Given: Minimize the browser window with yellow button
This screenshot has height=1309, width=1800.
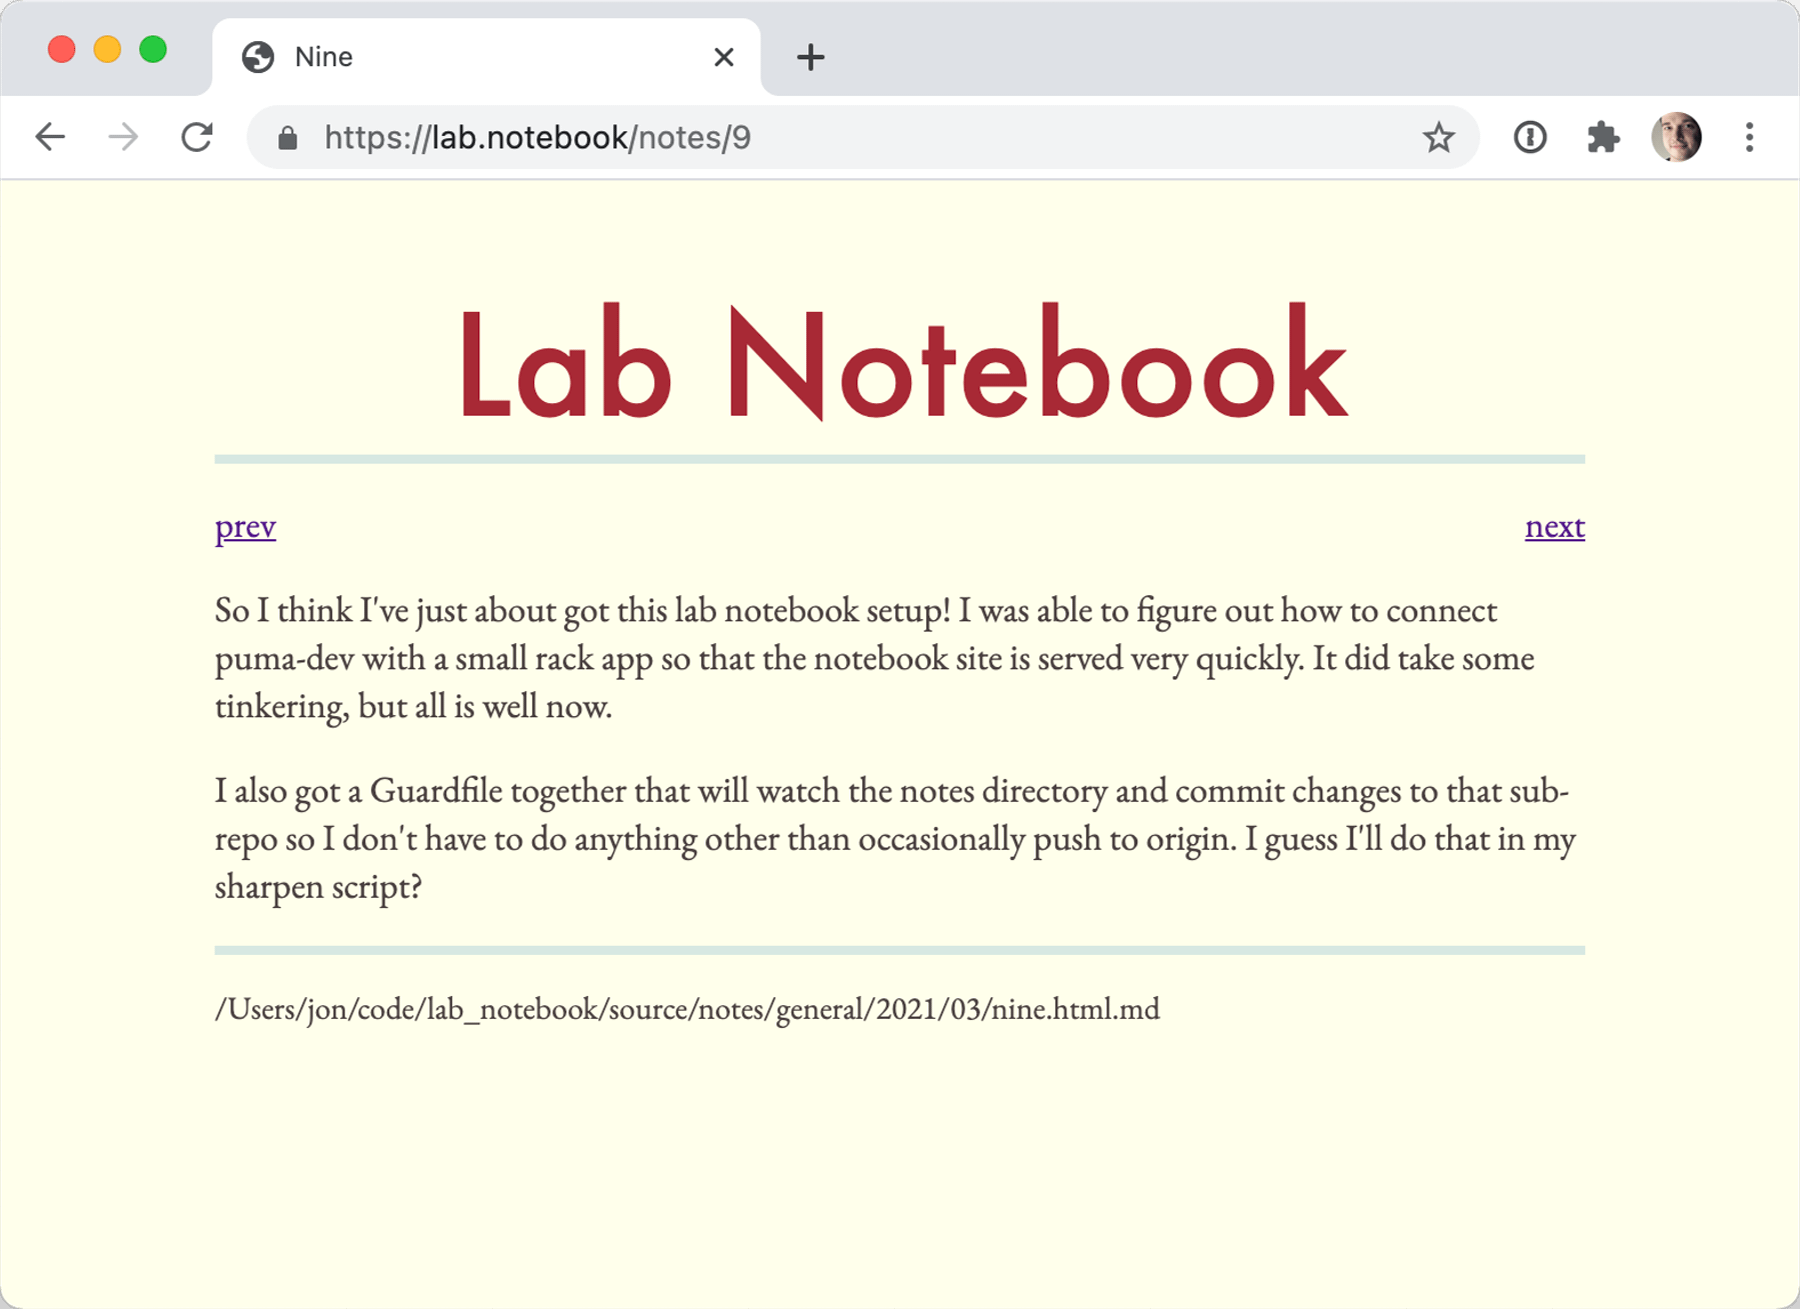Looking at the screenshot, I should (107, 49).
